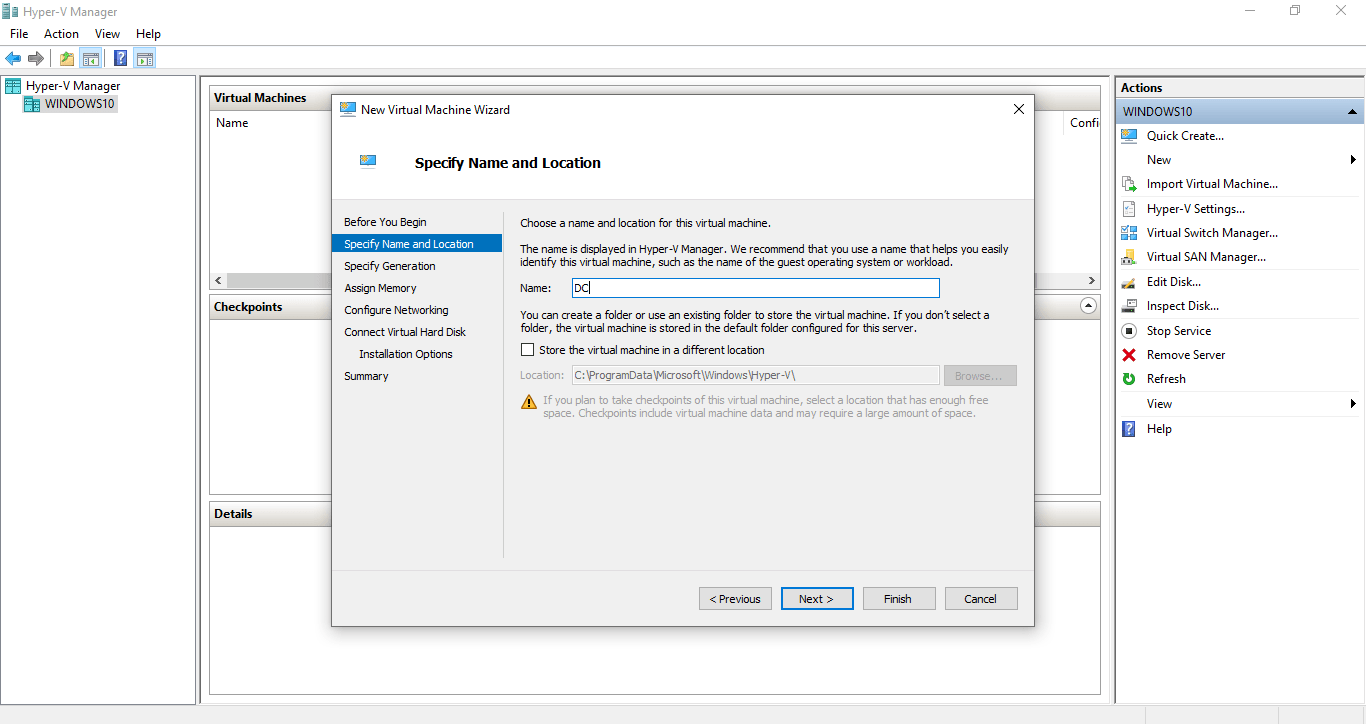The height and width of the screenshot is (724, 1366).
Task: Toggle the Show/Hide Action Pane toolbar icon
Action: 145,58
